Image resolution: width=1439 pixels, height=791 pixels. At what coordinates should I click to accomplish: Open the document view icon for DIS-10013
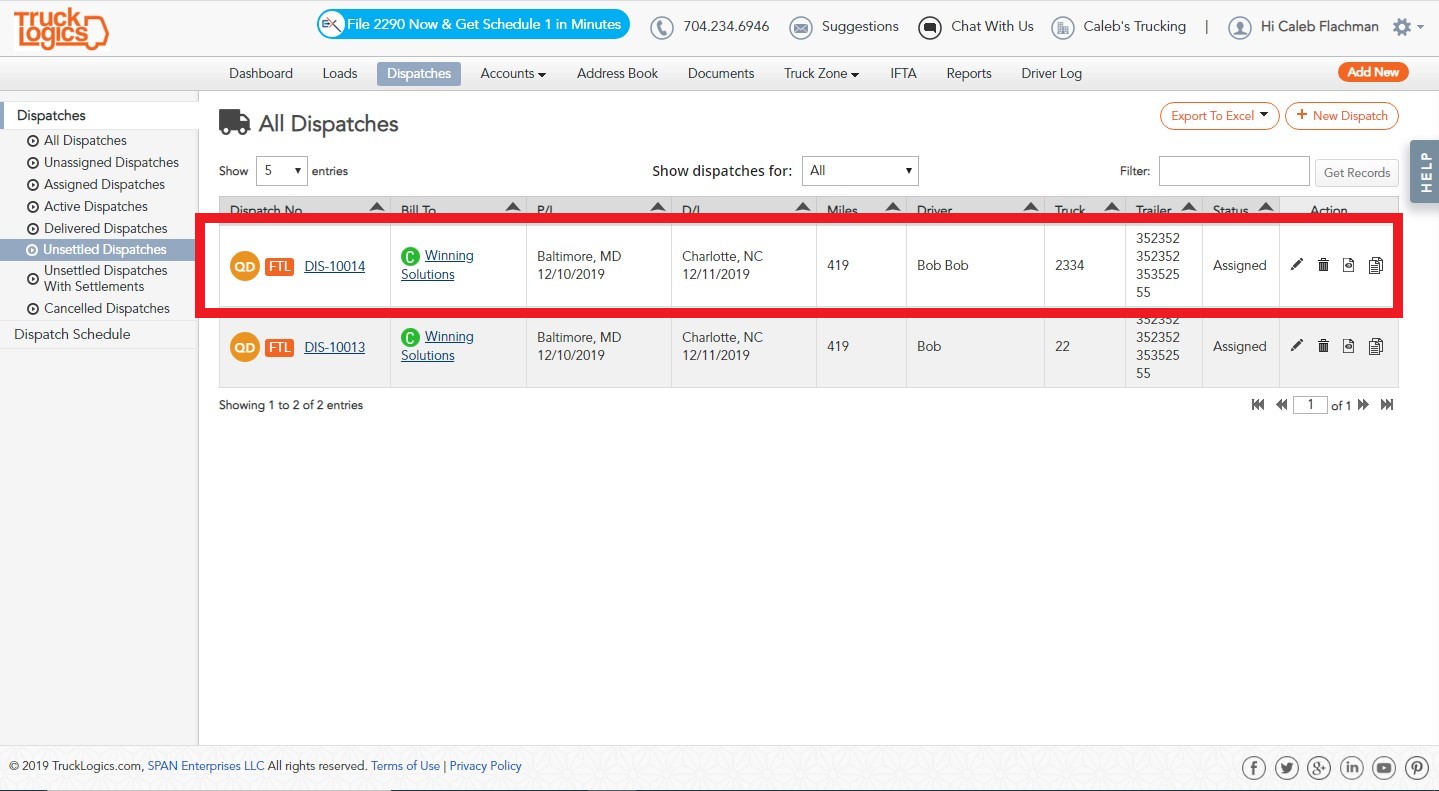[x=1349, y=346]
